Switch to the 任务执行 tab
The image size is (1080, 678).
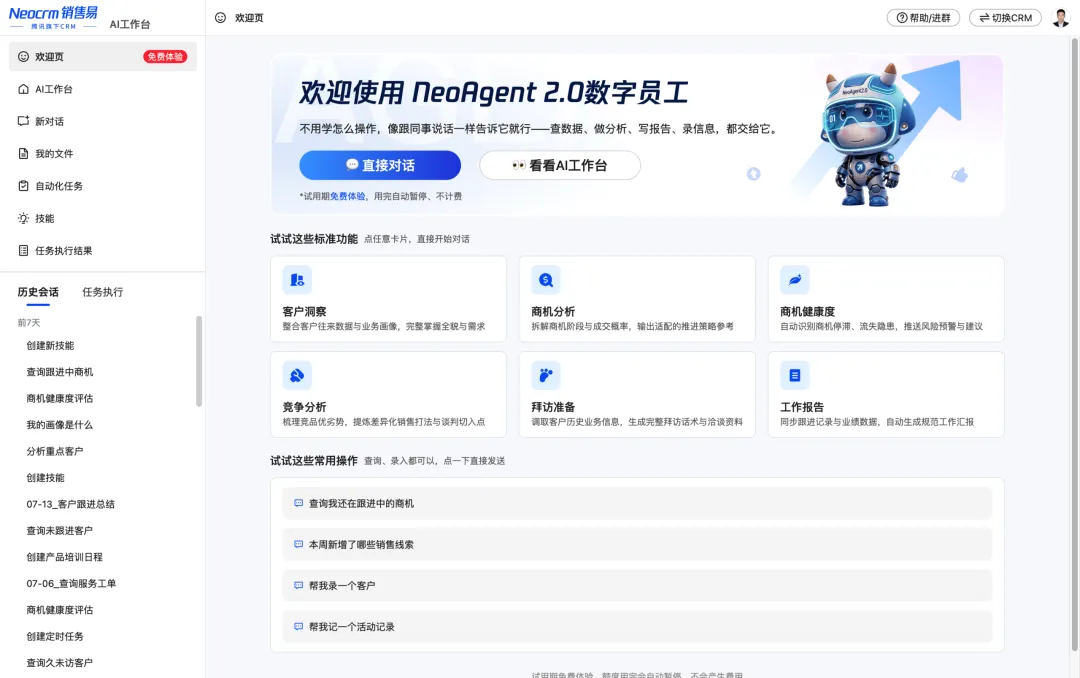point(103,292)
